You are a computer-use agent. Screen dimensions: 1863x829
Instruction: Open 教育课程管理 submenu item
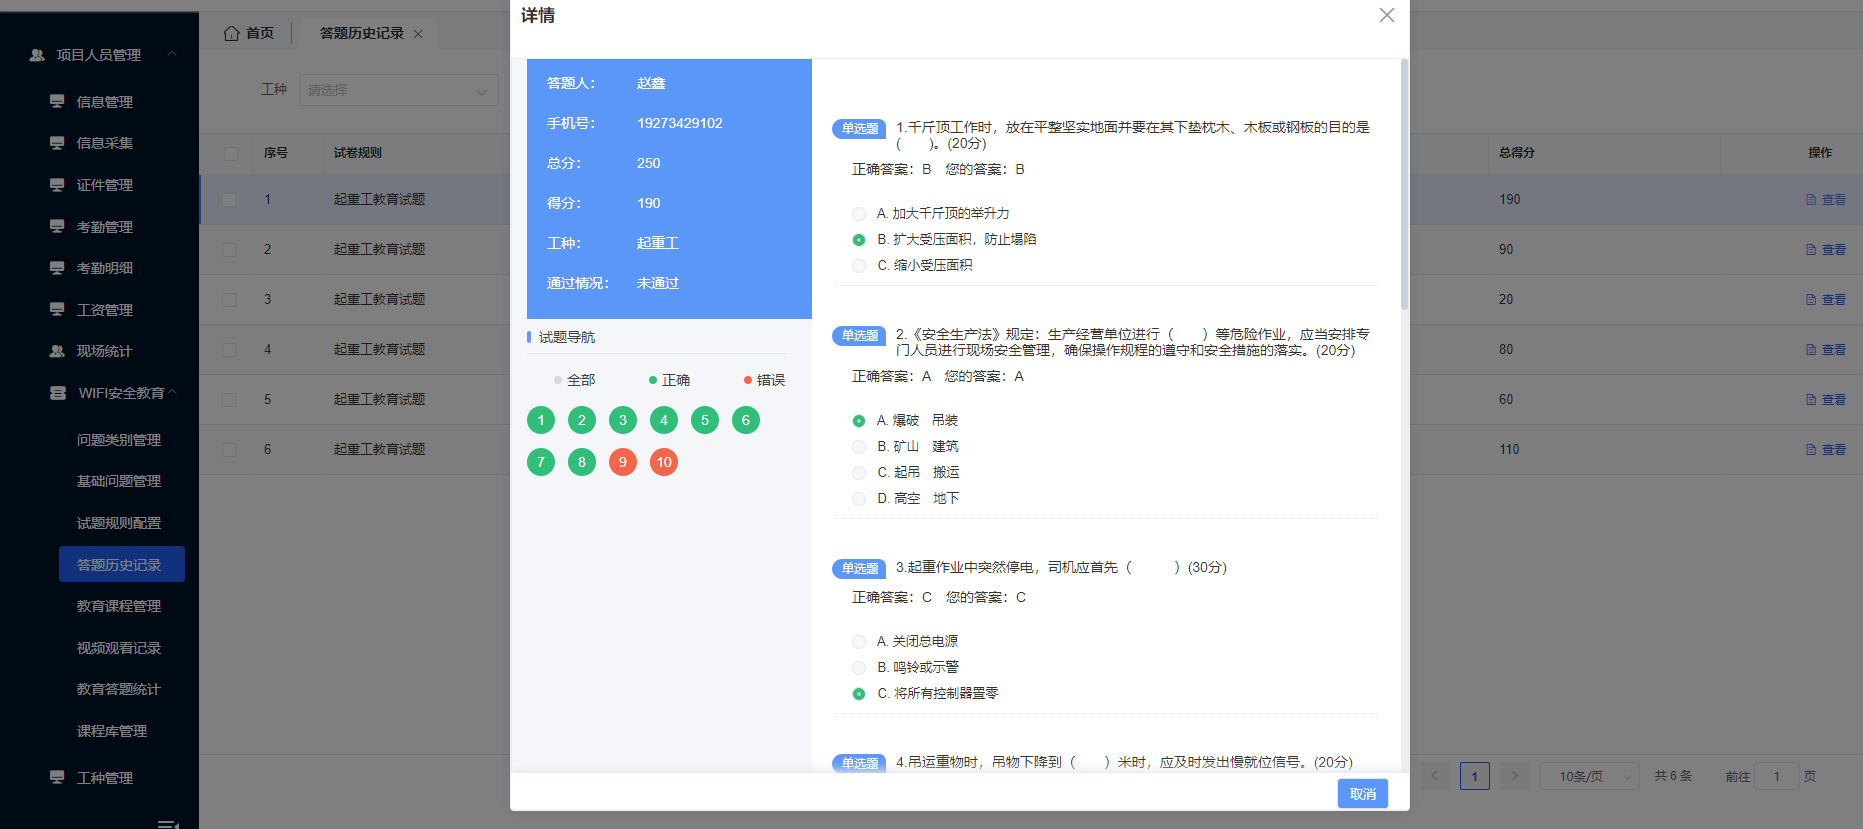point(118,606)
